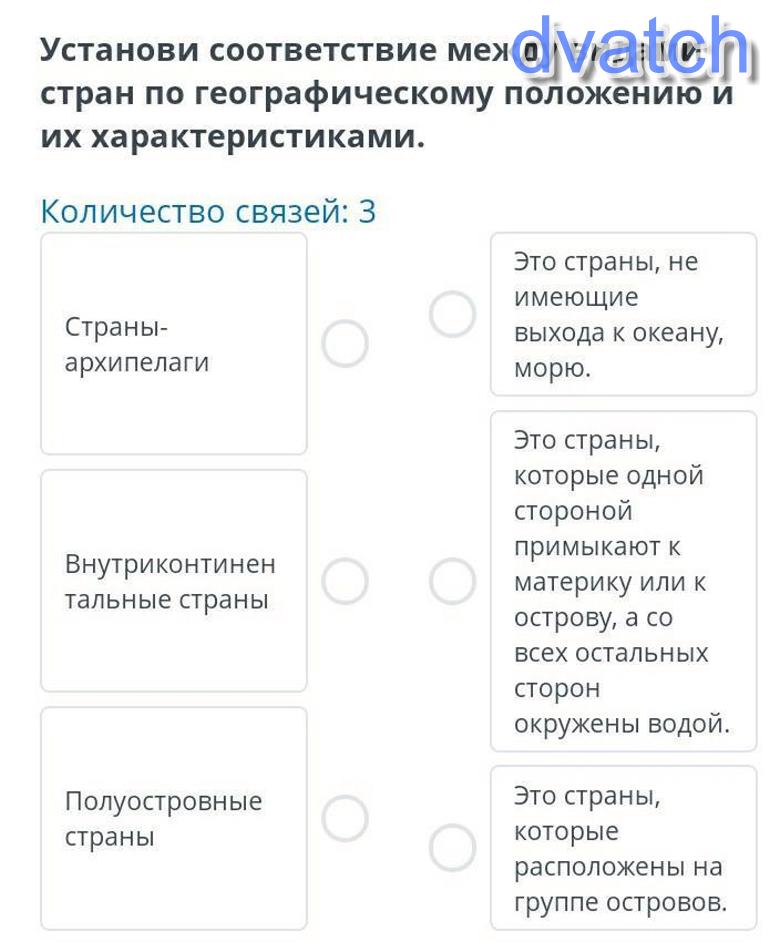Image resolution: width=770 pixels, height=942 pixels.
Task: Click the 'Количество связей: 3' label
Action: click(208, 212)
